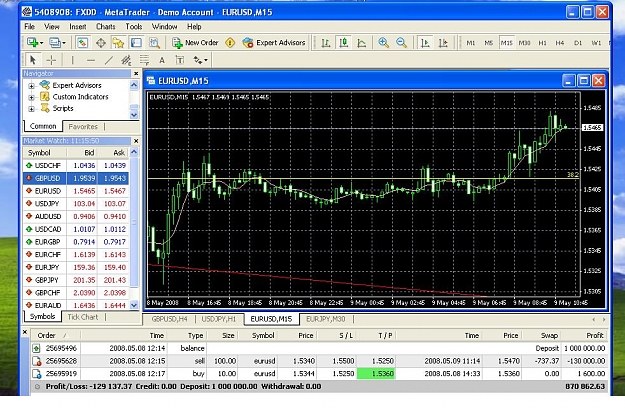
Task: Switch chart to Line Chart icon
Action: click(x=362, y=43)
